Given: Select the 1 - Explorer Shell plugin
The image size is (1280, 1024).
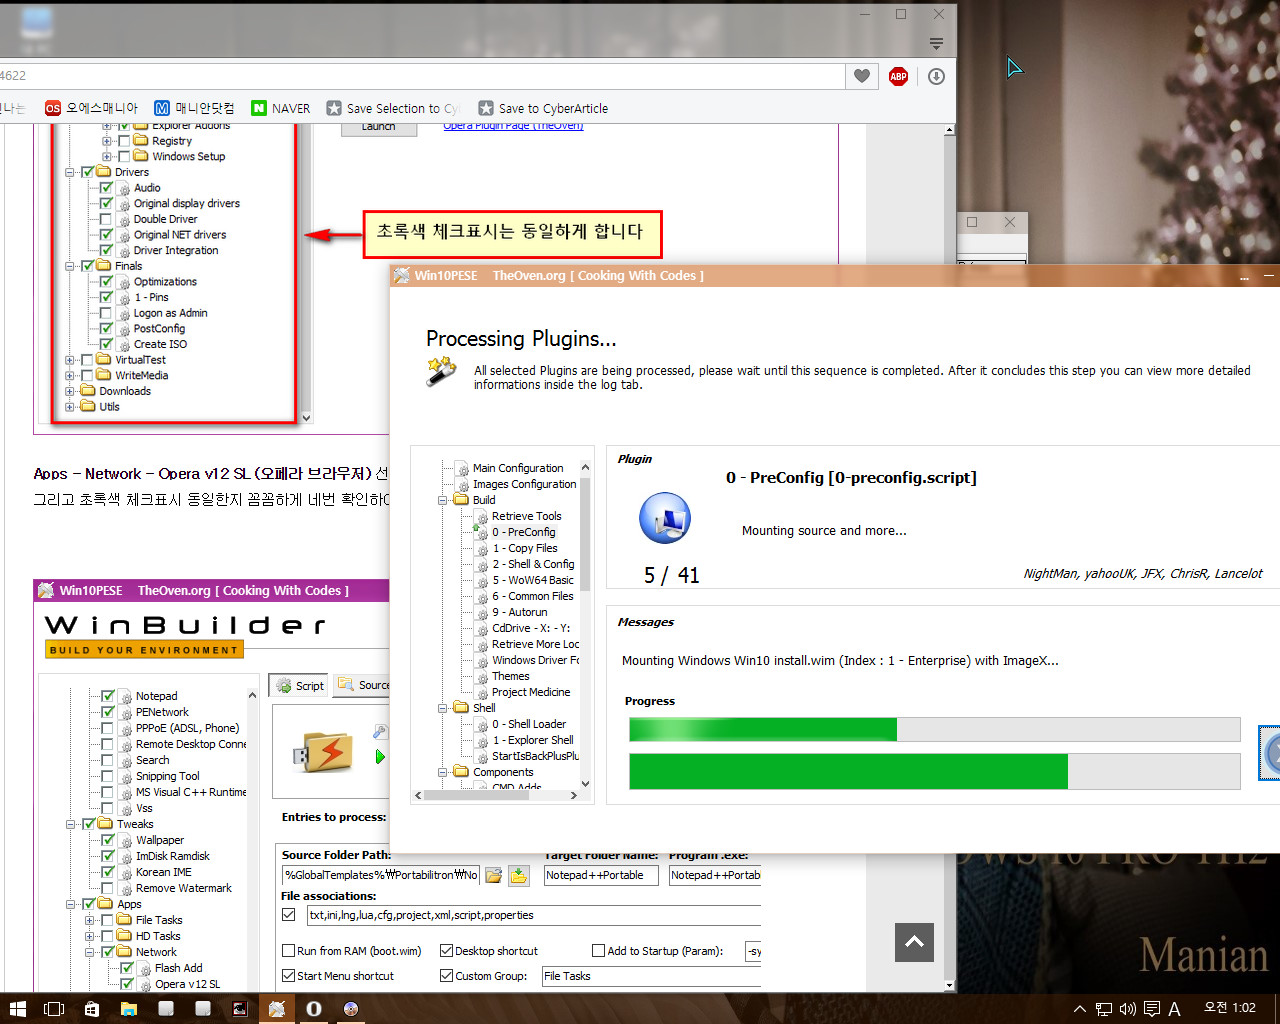Looking at the screenshot, I should (x=533, y=740).
